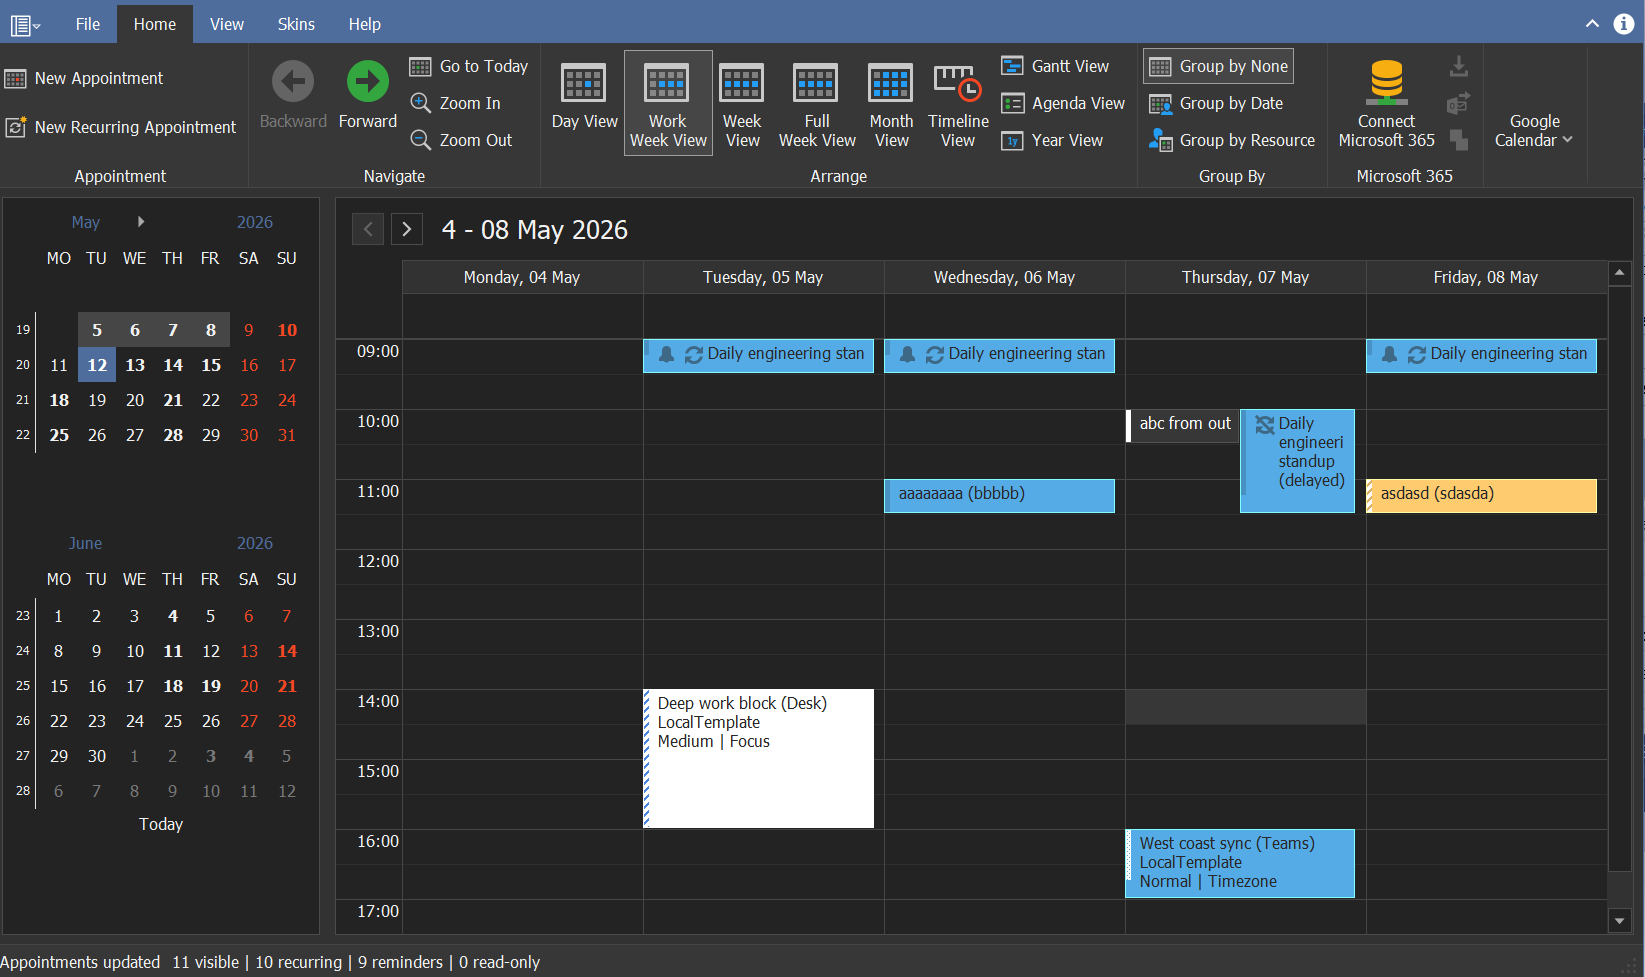Select the aaaaaaaa (bbbbb) appointment
Viewport: 1645px width, 977px height.
pyautogui.click(x=999, y=496)
